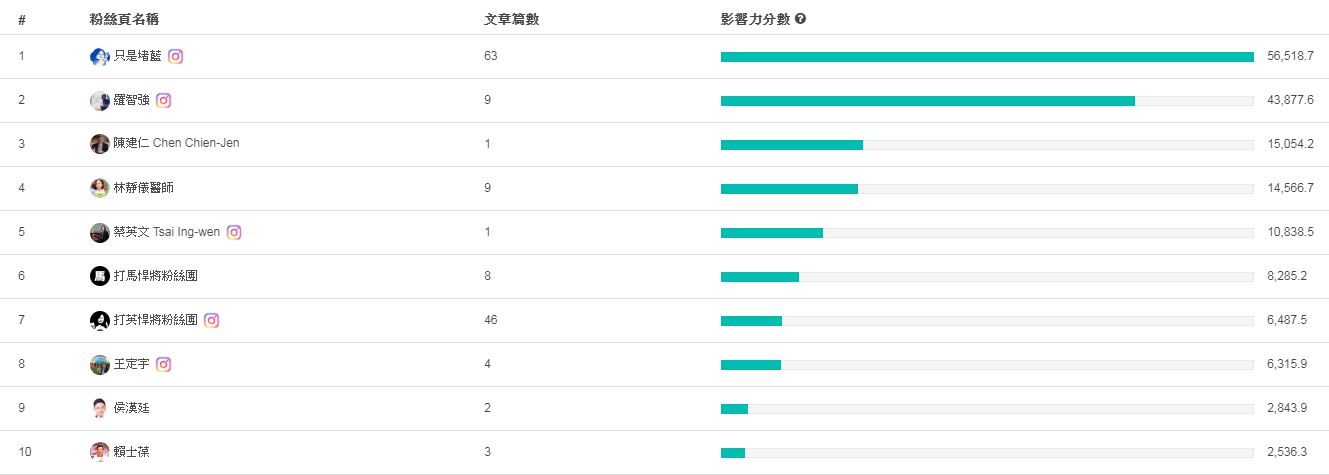Open the 林靜儀醫師 page link

tap(143, 188)
